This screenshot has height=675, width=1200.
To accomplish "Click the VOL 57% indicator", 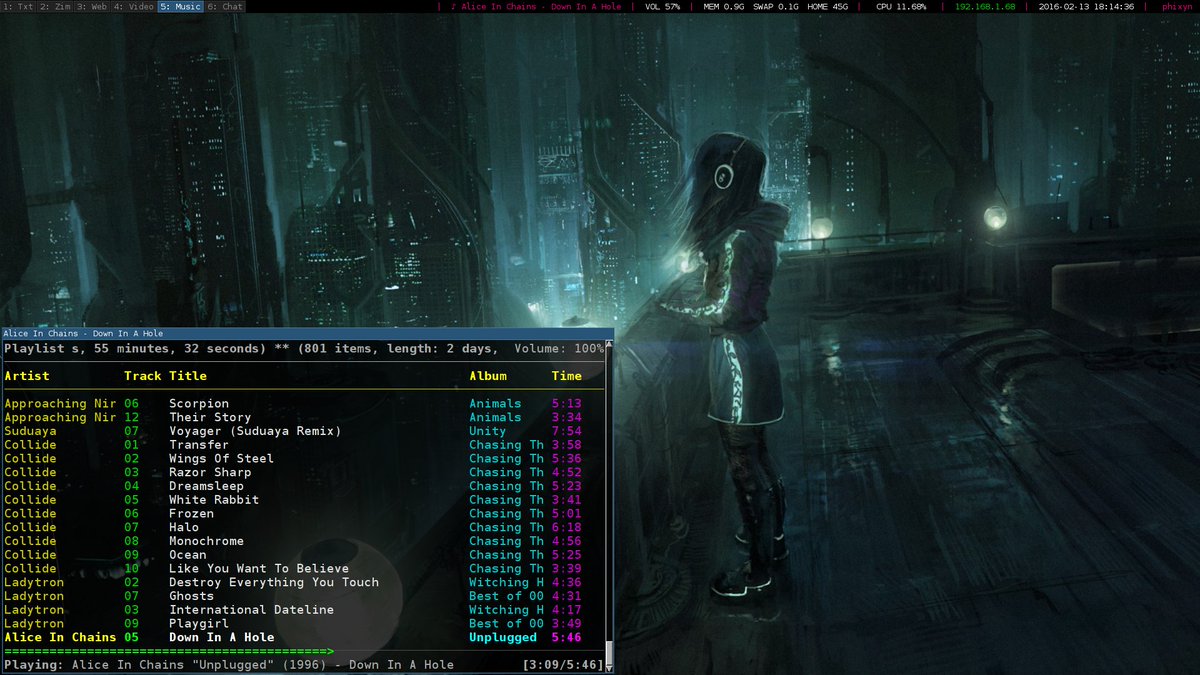I will pyautogui.click(x=662, y=6).
